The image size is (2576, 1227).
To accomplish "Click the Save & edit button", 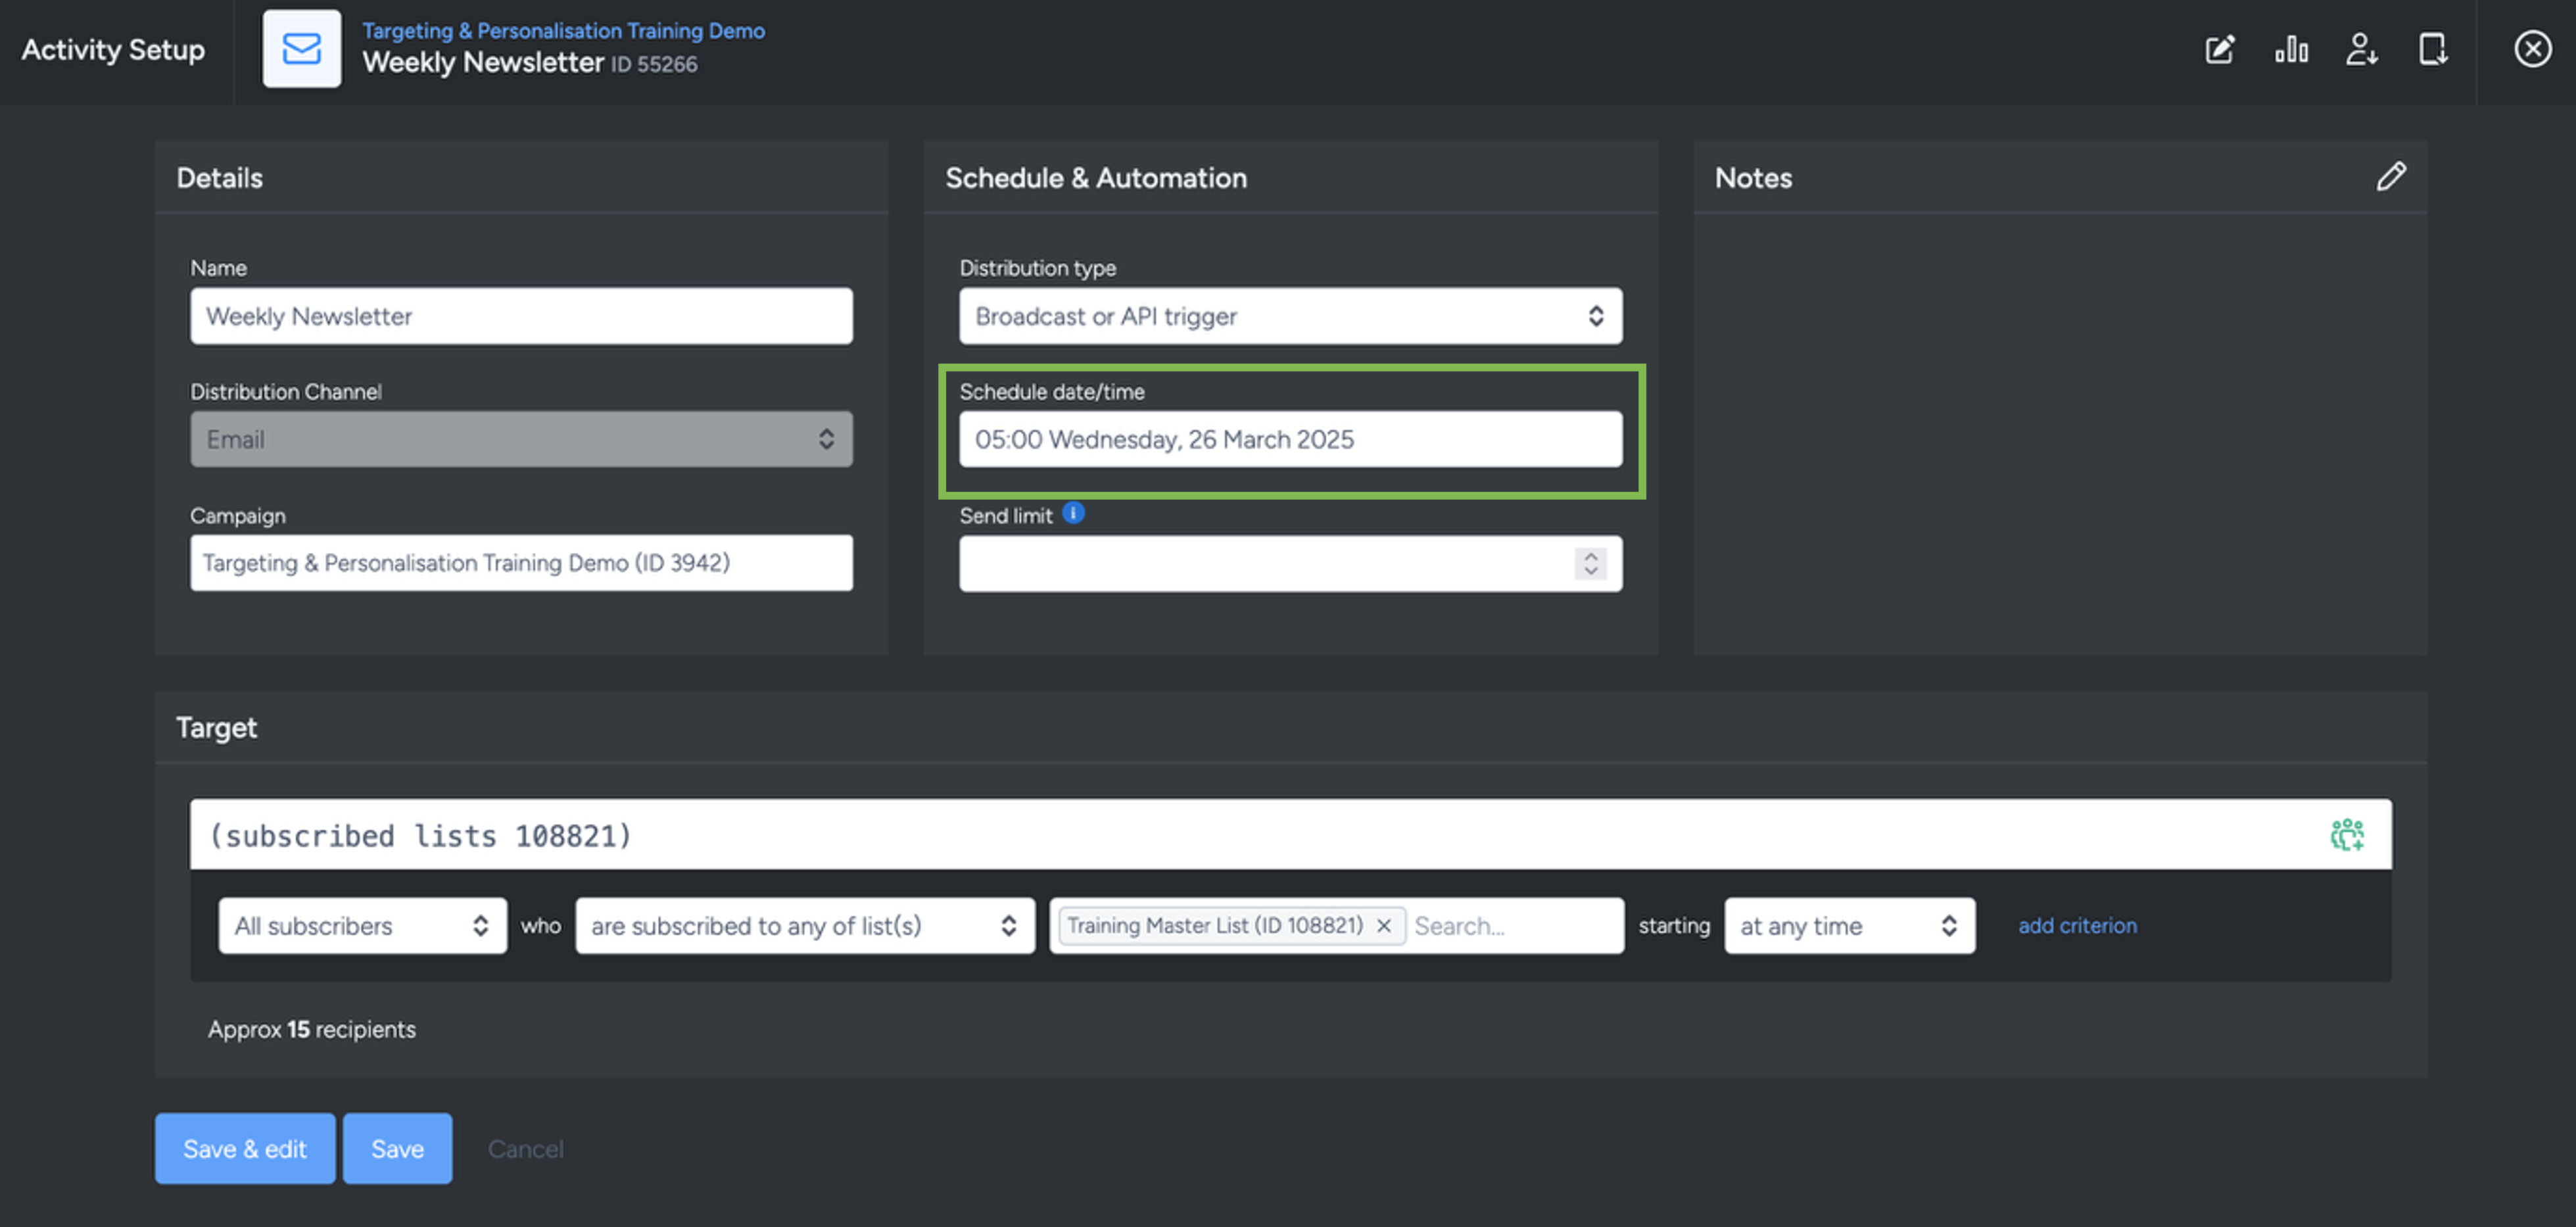I will pos(245,1149).
